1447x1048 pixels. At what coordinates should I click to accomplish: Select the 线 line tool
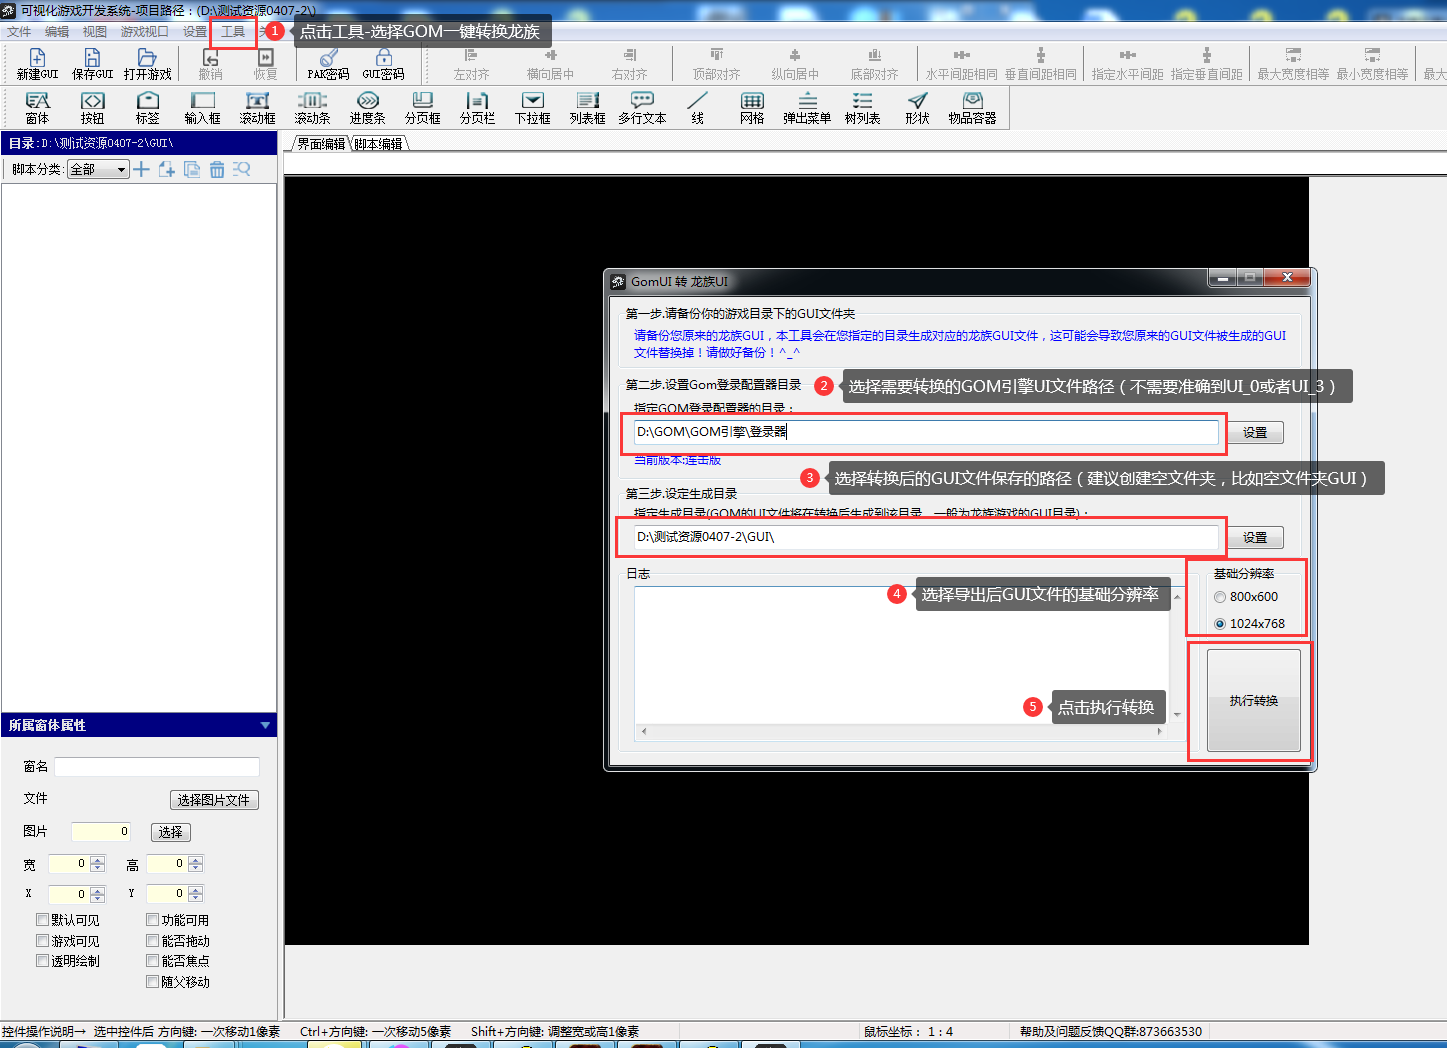point(697,108)
